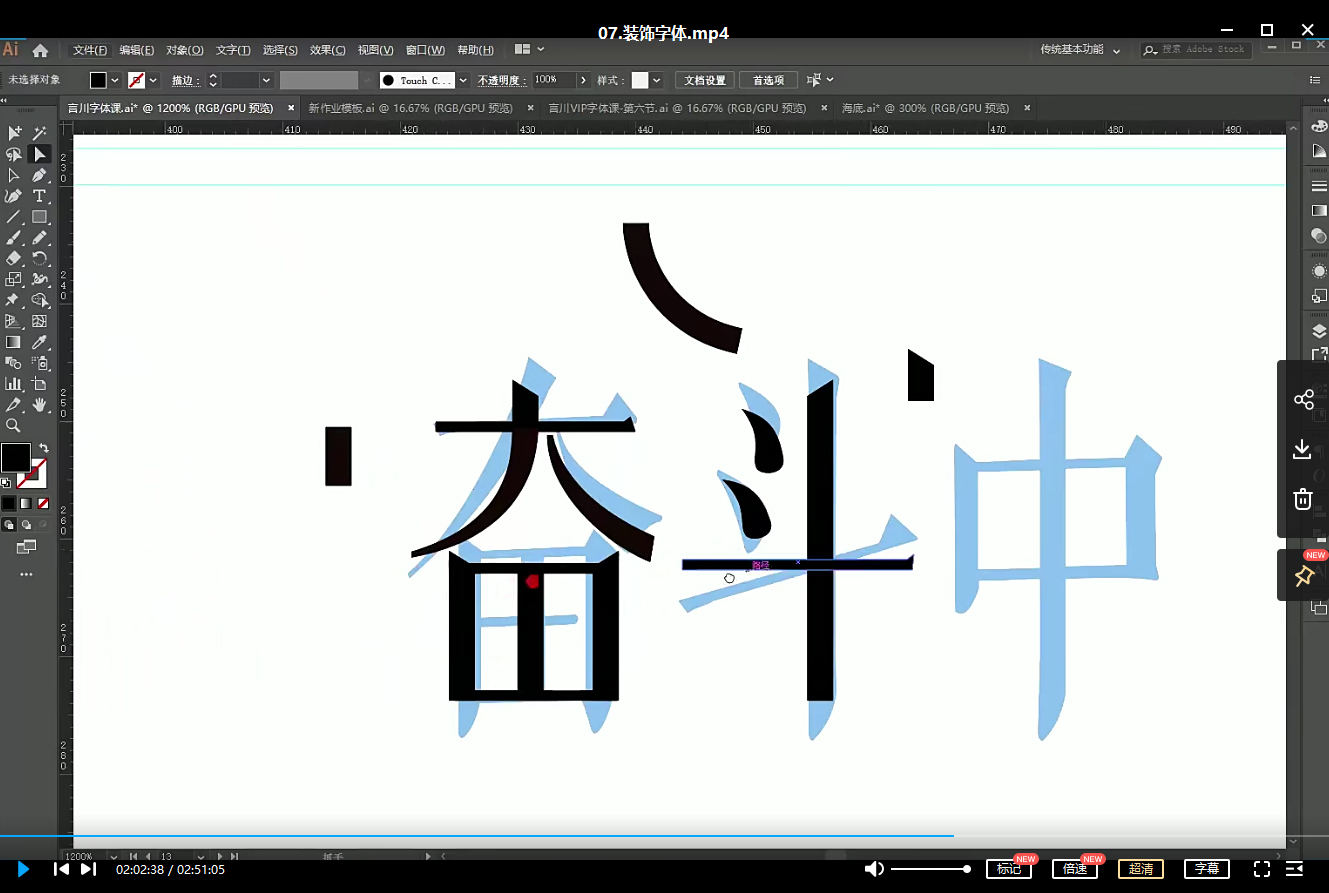The height and width of the screenshot is (893, 1329).
Task: Open the 文件(F) menu
Action: tap(90, 50)
